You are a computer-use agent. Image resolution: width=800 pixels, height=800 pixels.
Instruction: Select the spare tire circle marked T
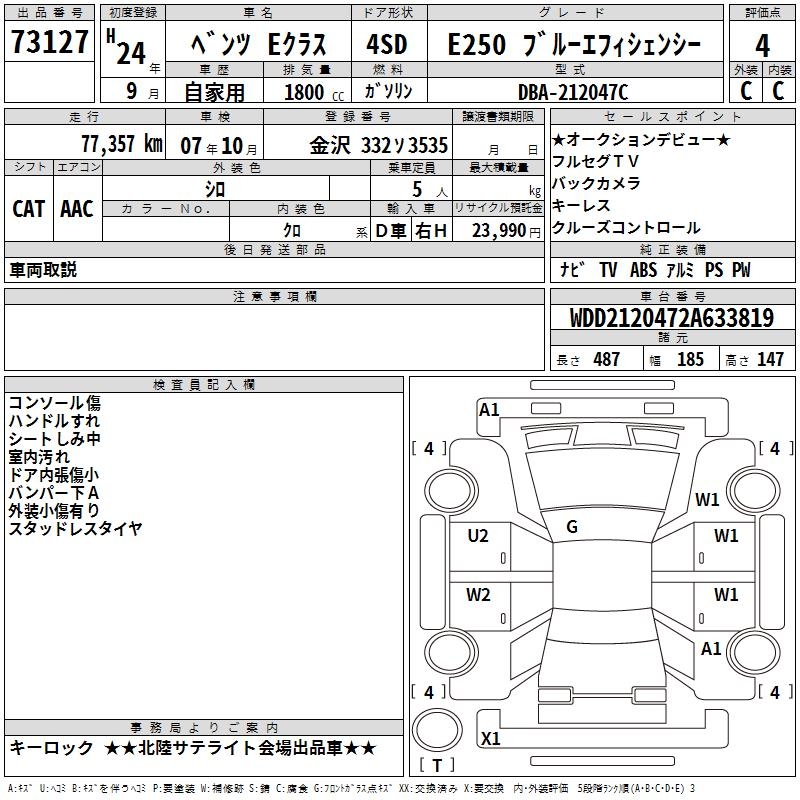(x=437, y=731)
